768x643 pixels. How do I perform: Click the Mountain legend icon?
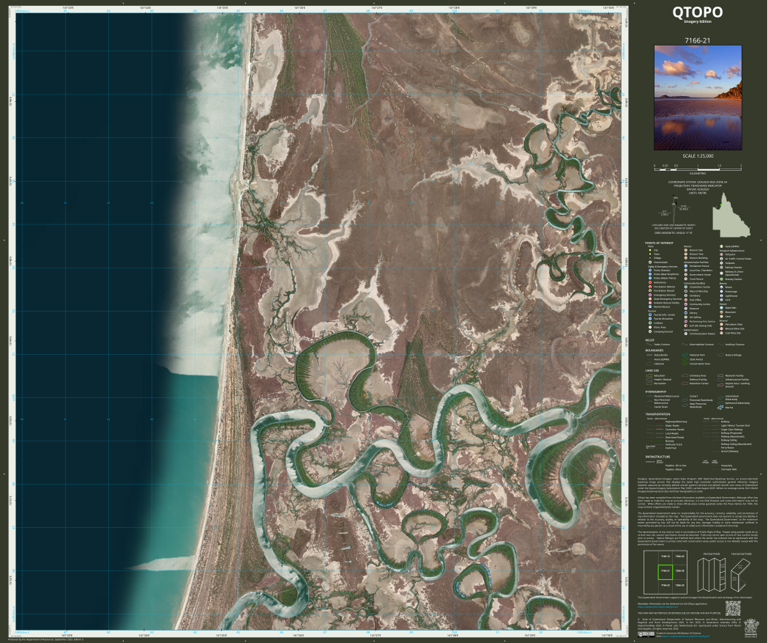[721, 312]
